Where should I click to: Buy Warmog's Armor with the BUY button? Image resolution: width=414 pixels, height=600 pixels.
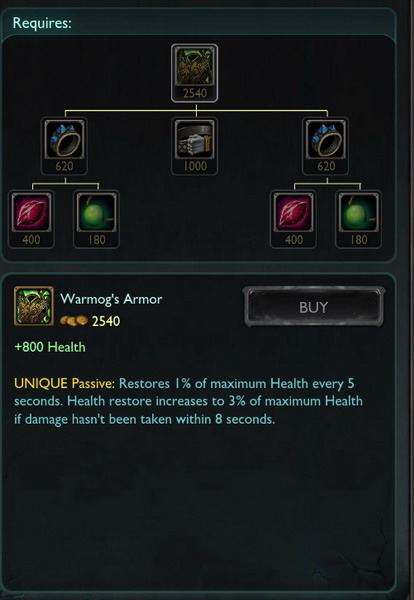pos(314,307)
